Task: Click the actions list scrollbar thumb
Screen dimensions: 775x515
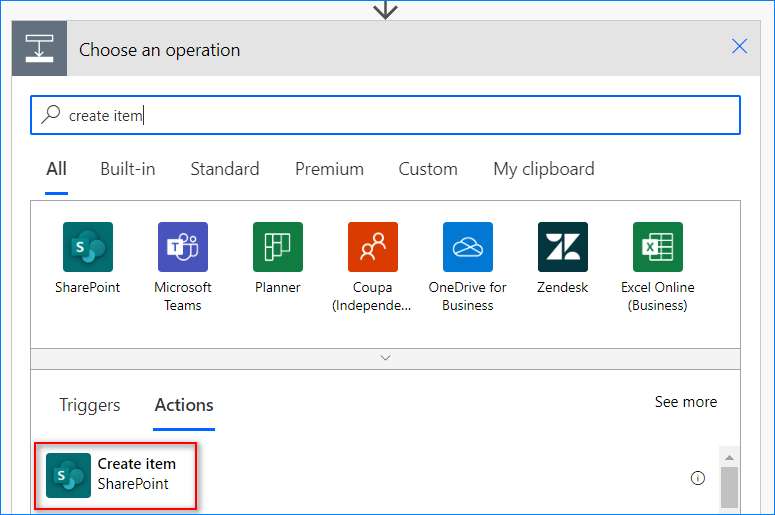Action: tap(729, 487)
